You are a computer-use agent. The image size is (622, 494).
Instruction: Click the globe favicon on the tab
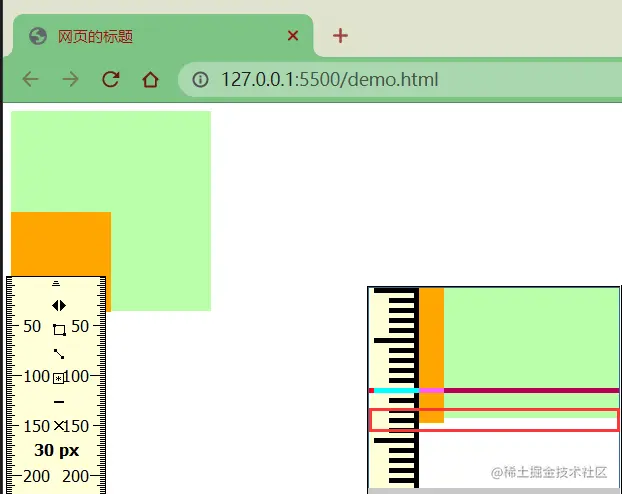(38, 36)
